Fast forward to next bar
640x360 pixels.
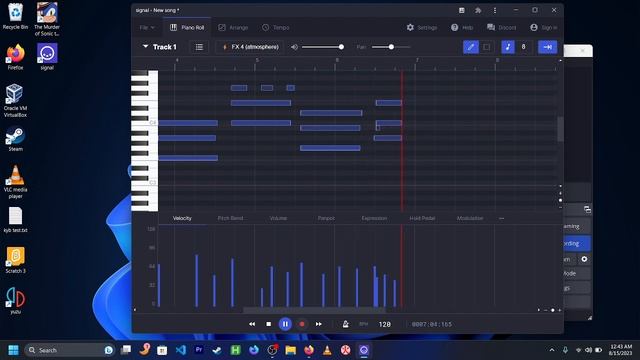coord(318,324)
